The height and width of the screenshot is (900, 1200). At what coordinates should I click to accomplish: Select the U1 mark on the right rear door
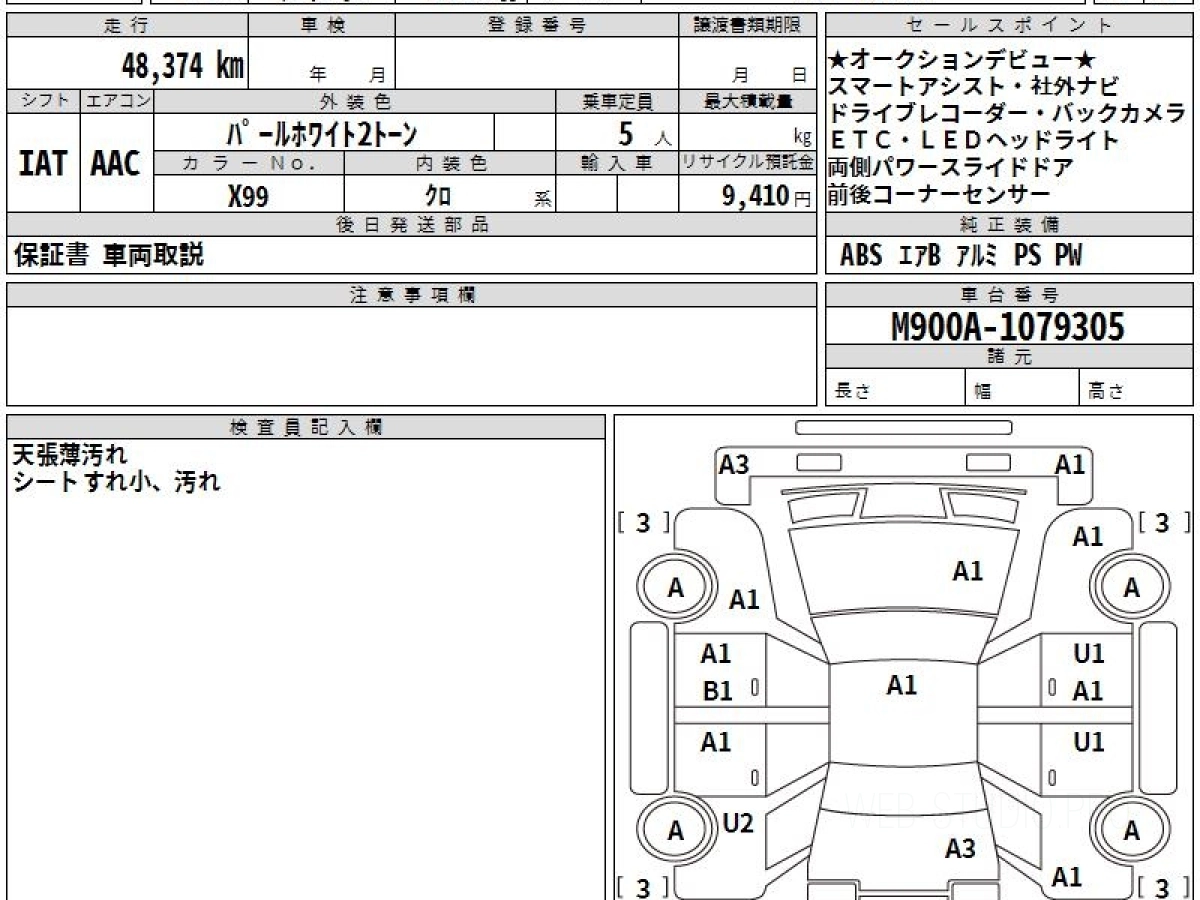(1088, 742)
